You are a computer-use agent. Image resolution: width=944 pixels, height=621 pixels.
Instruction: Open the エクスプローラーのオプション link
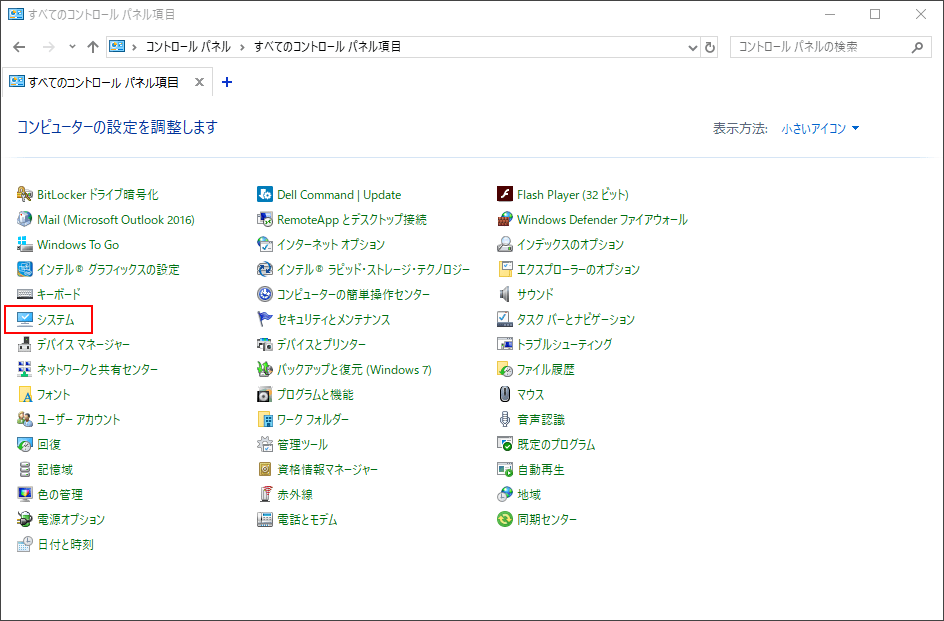coord(578,269)
